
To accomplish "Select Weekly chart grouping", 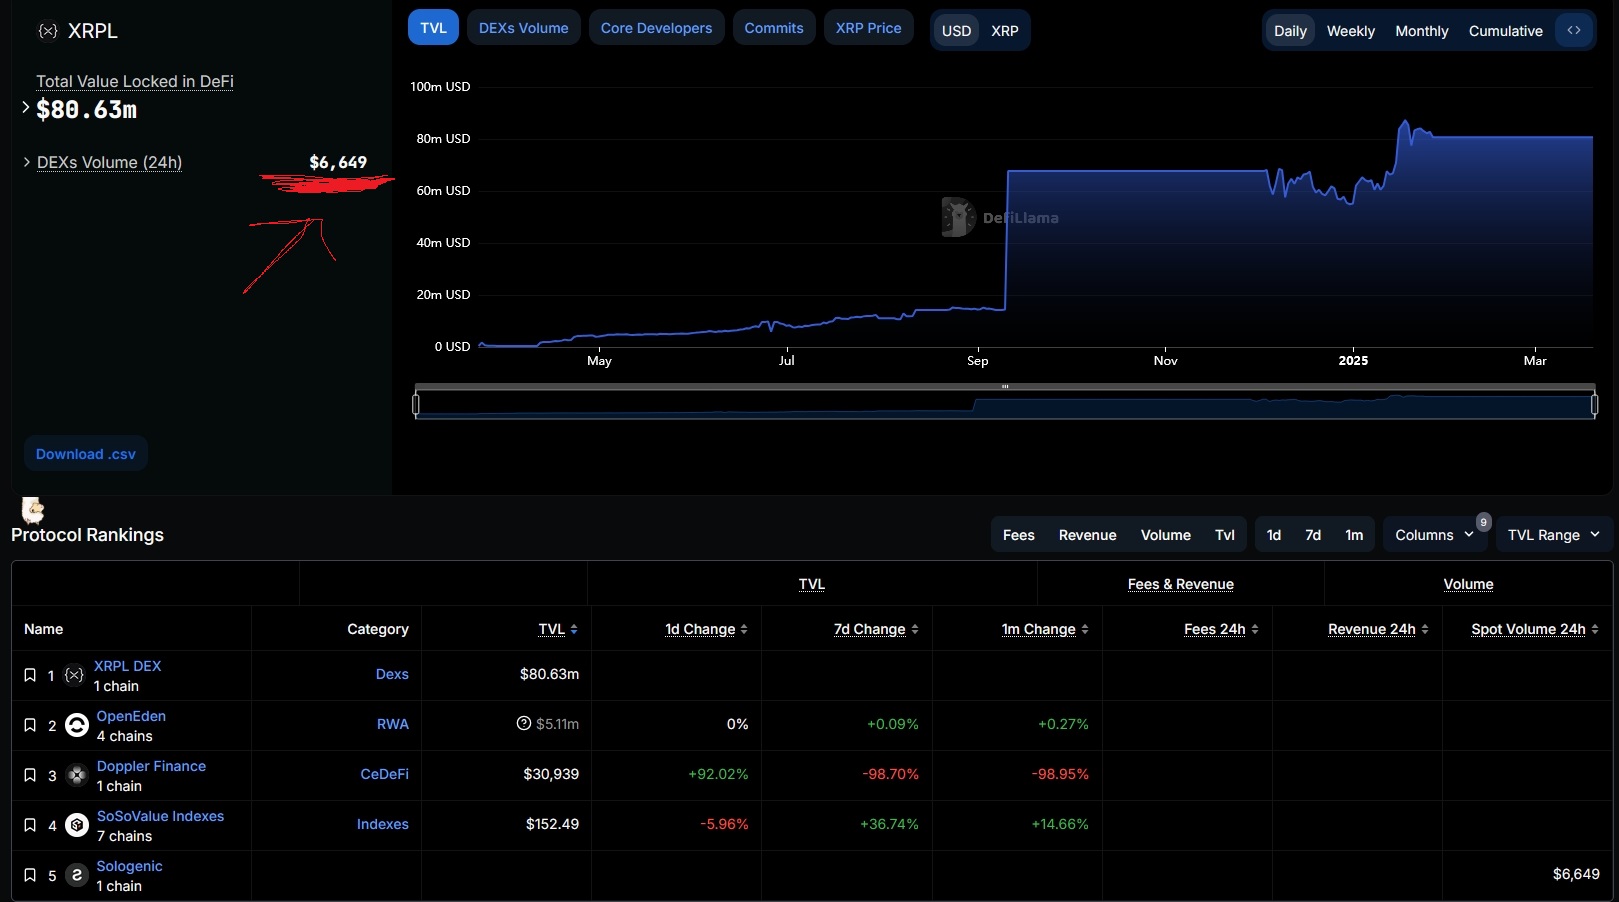I will tap(1351, 31).
